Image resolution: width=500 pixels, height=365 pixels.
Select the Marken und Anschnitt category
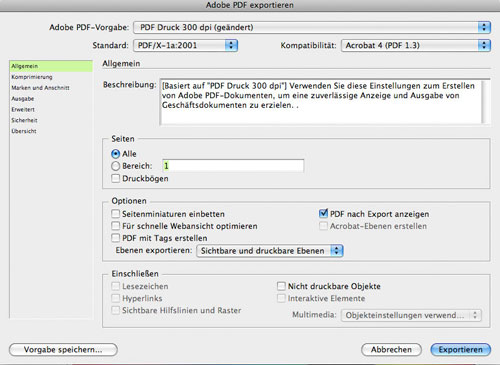(x=51, y=88)
